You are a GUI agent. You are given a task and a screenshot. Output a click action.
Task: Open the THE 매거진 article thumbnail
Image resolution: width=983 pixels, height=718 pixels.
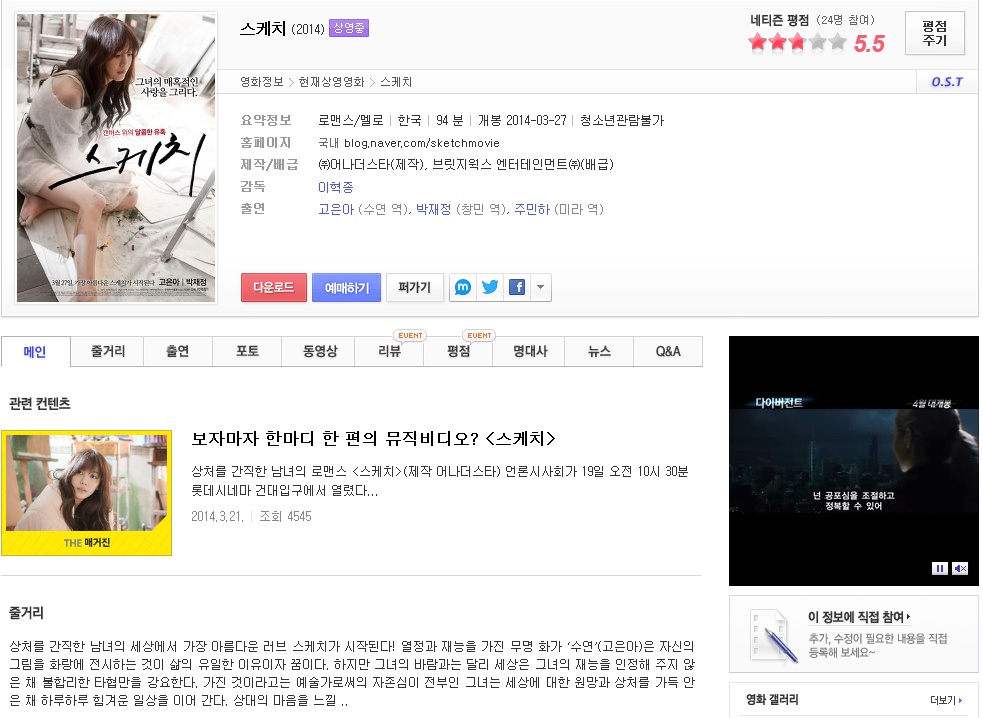coord(86,492)
